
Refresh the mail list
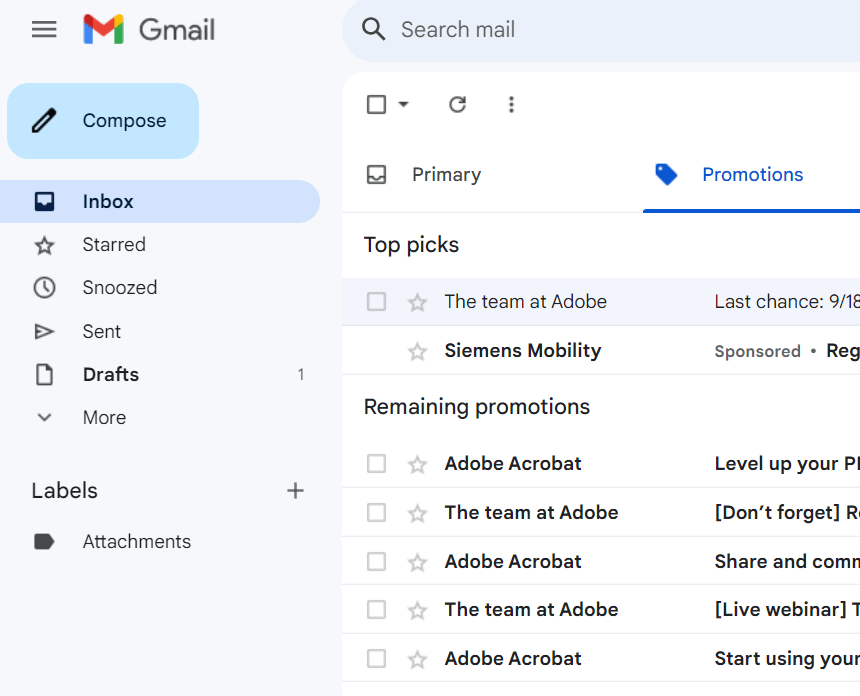coord(457,104)
